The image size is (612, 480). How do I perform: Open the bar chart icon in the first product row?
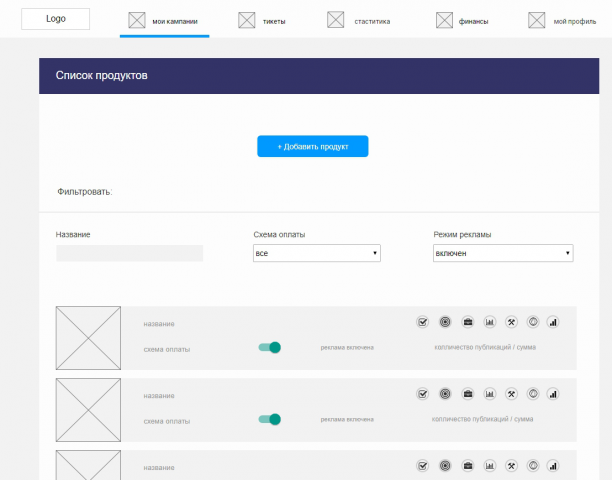point(489,322)
